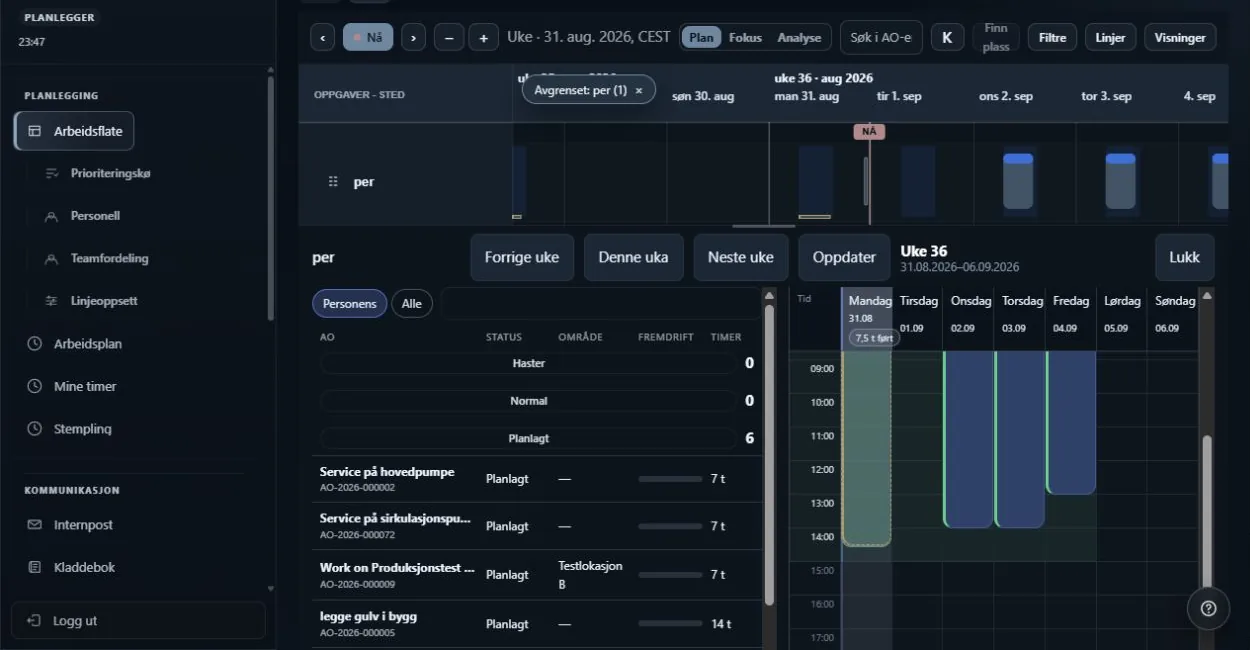This screenshot has width=1250, height=650.
Task: Jump to 'Denne uka'
Action: tap(633, 257)
